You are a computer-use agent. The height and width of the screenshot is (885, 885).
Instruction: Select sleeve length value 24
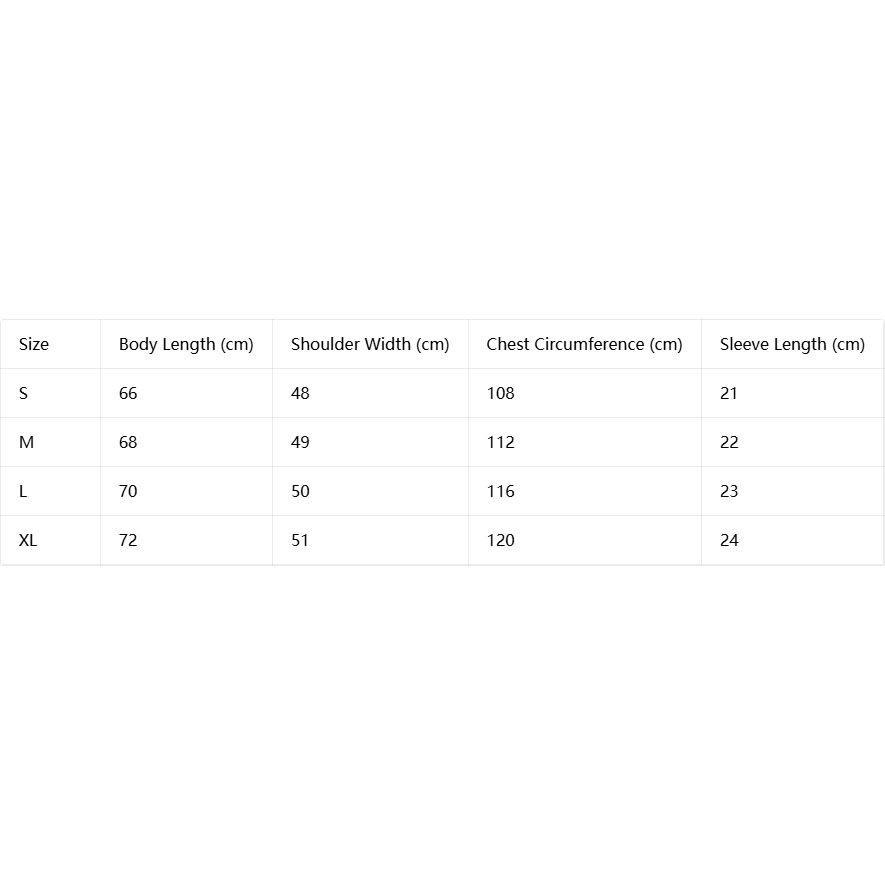point(729,541)
